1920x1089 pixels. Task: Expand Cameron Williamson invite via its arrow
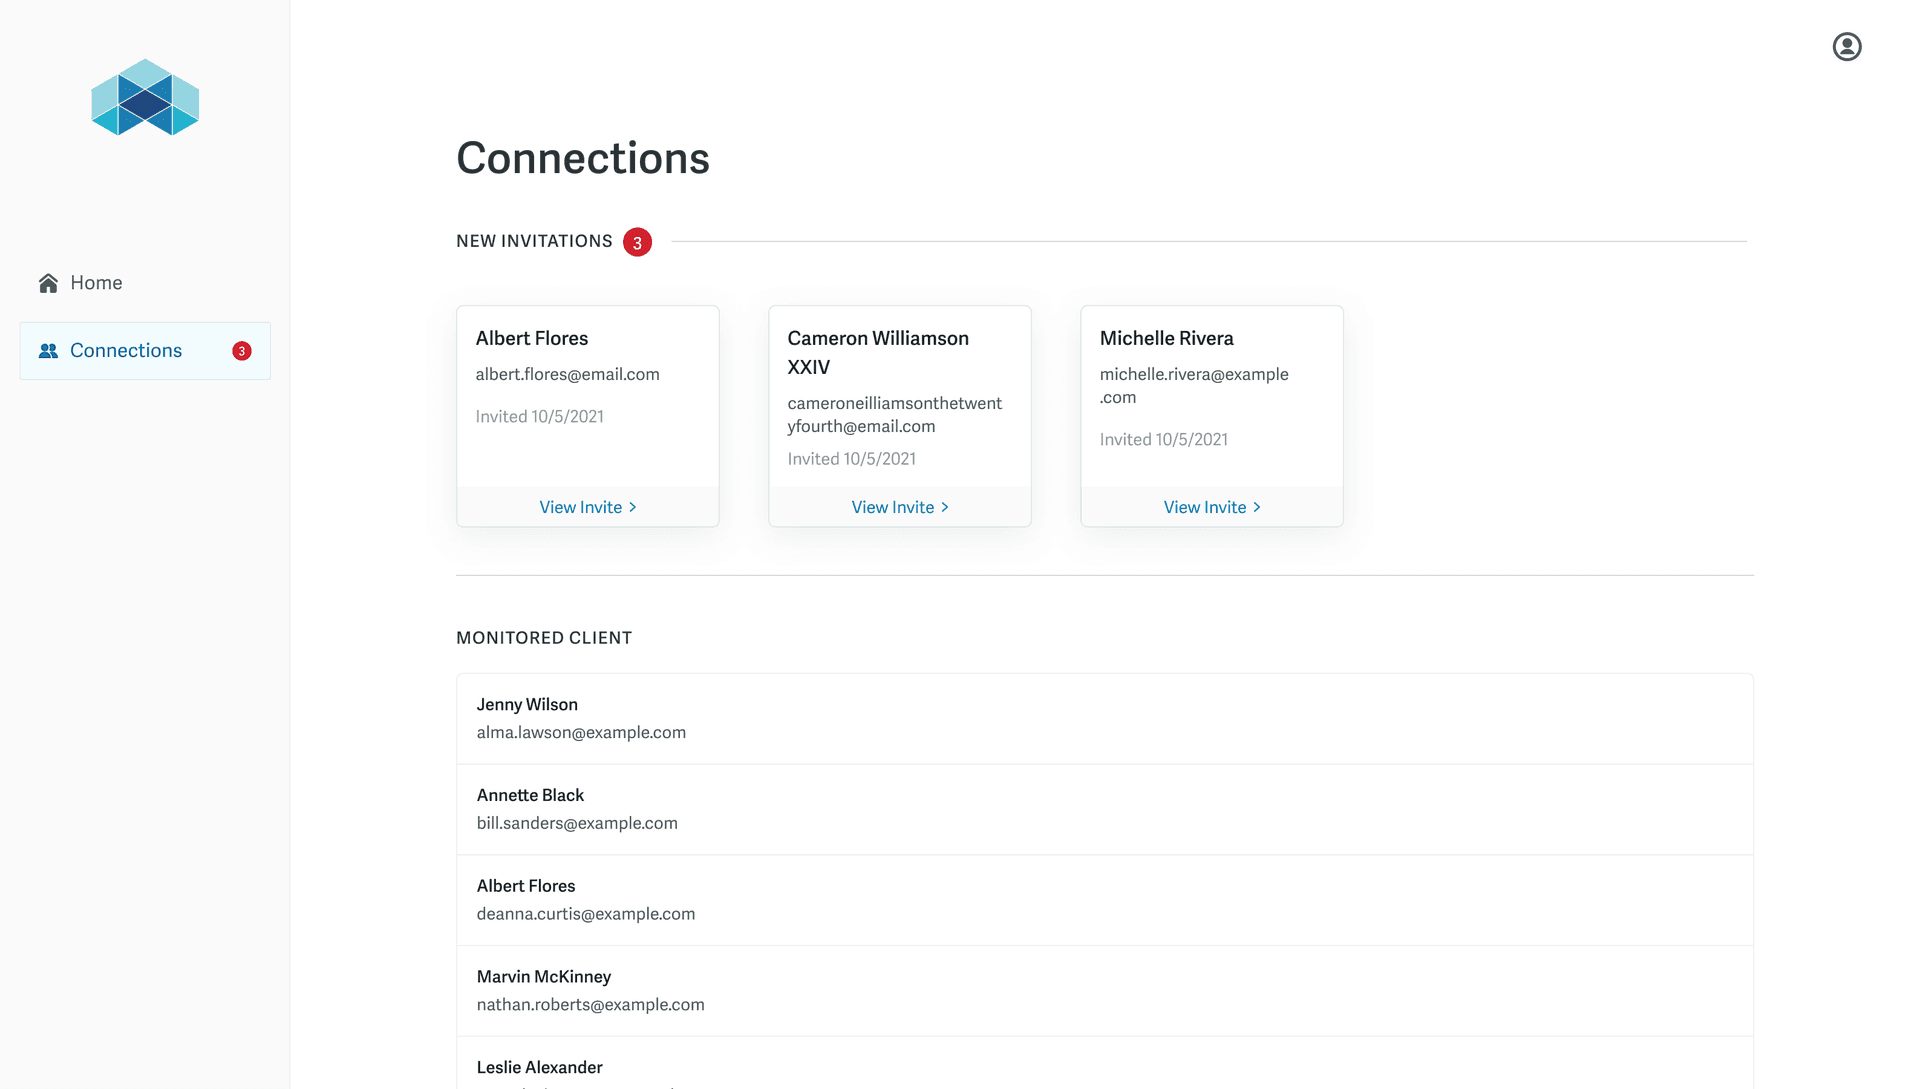[x=945, y=507]
